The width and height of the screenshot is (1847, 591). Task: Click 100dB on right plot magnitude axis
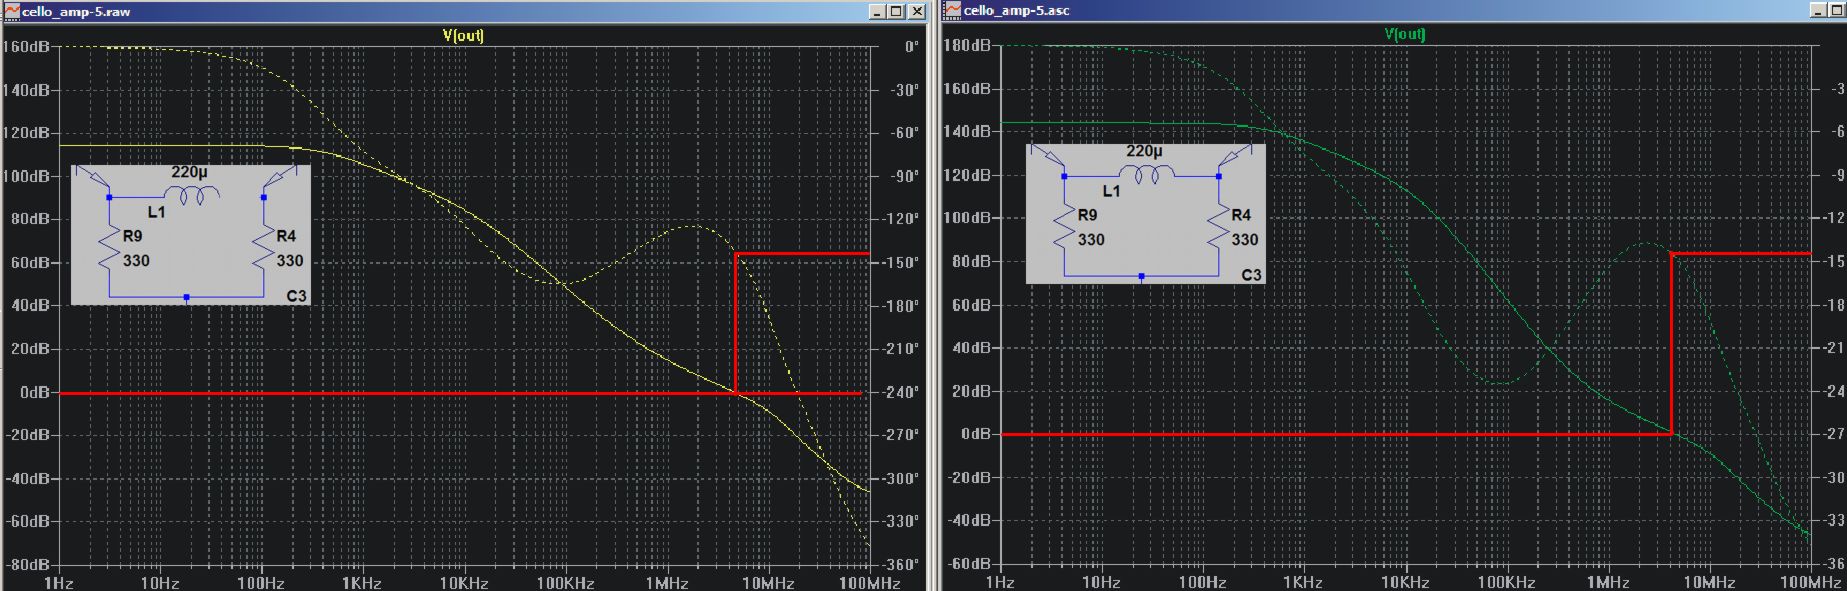point(968,218)
